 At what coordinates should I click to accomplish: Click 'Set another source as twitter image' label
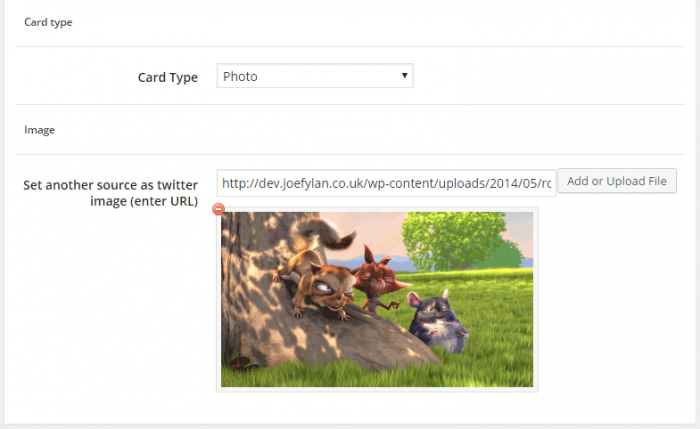(110, 193)
